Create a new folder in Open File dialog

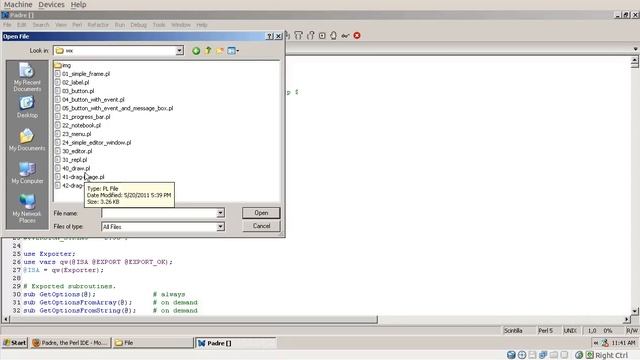(220, 51)
